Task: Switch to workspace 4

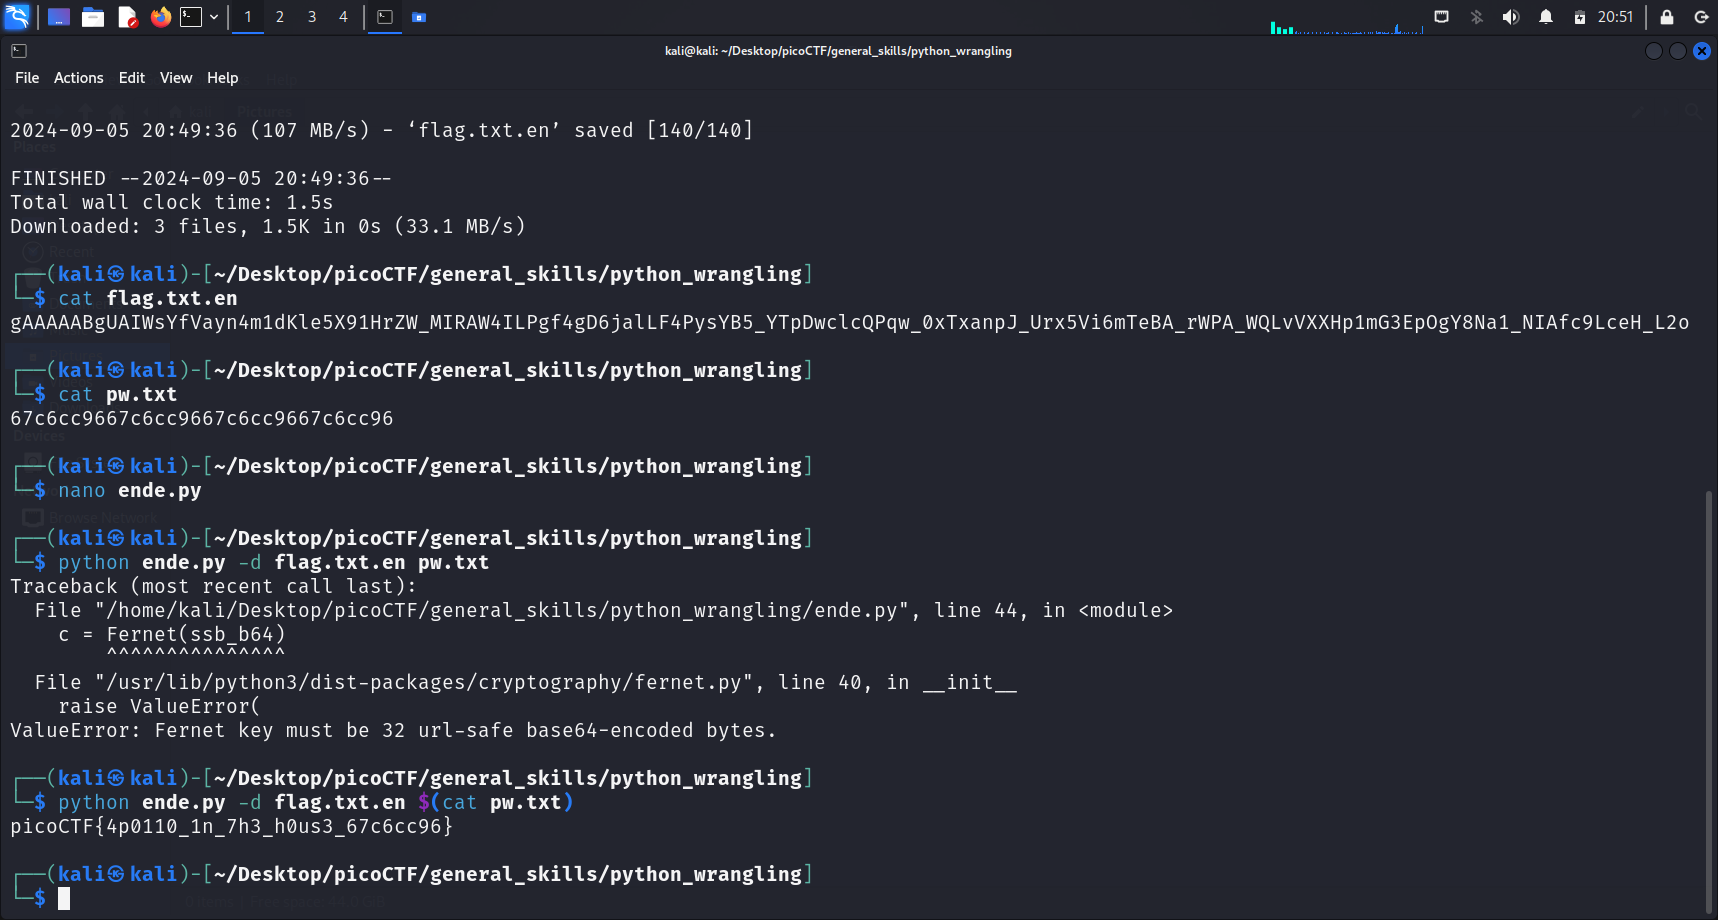Action: click(343, 17)
